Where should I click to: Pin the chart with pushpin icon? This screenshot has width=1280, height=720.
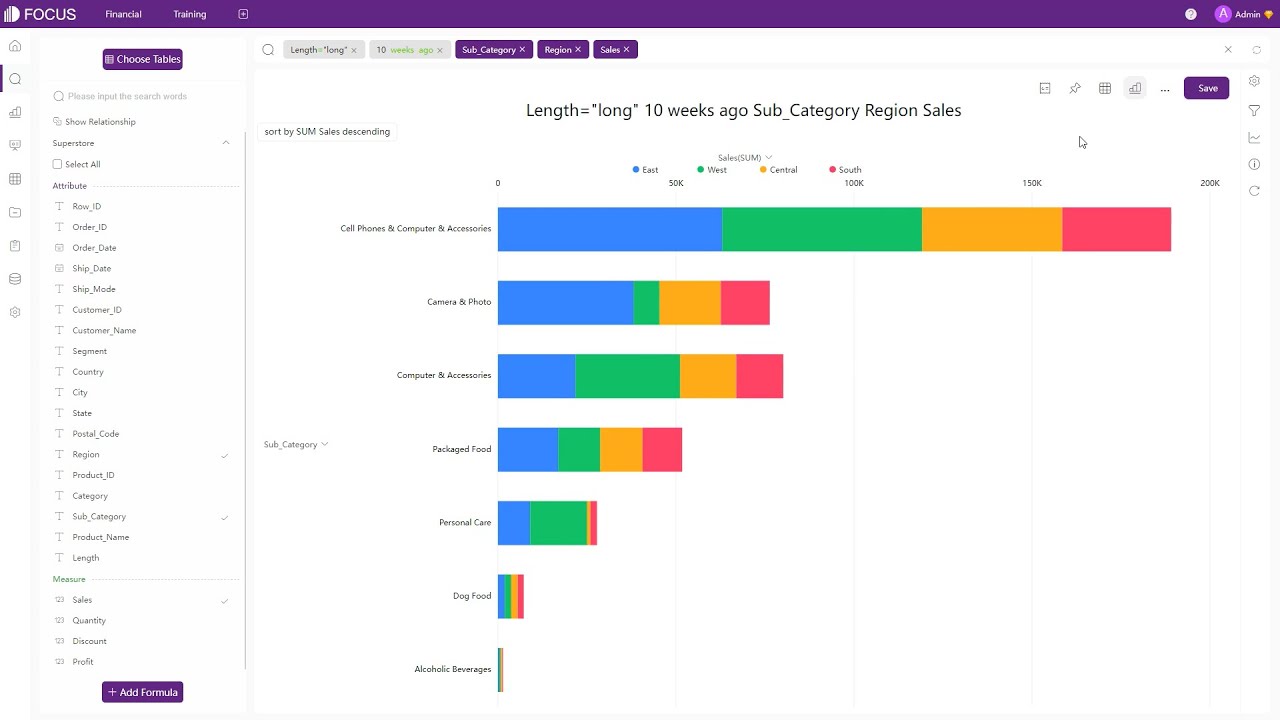point(1075,89)
